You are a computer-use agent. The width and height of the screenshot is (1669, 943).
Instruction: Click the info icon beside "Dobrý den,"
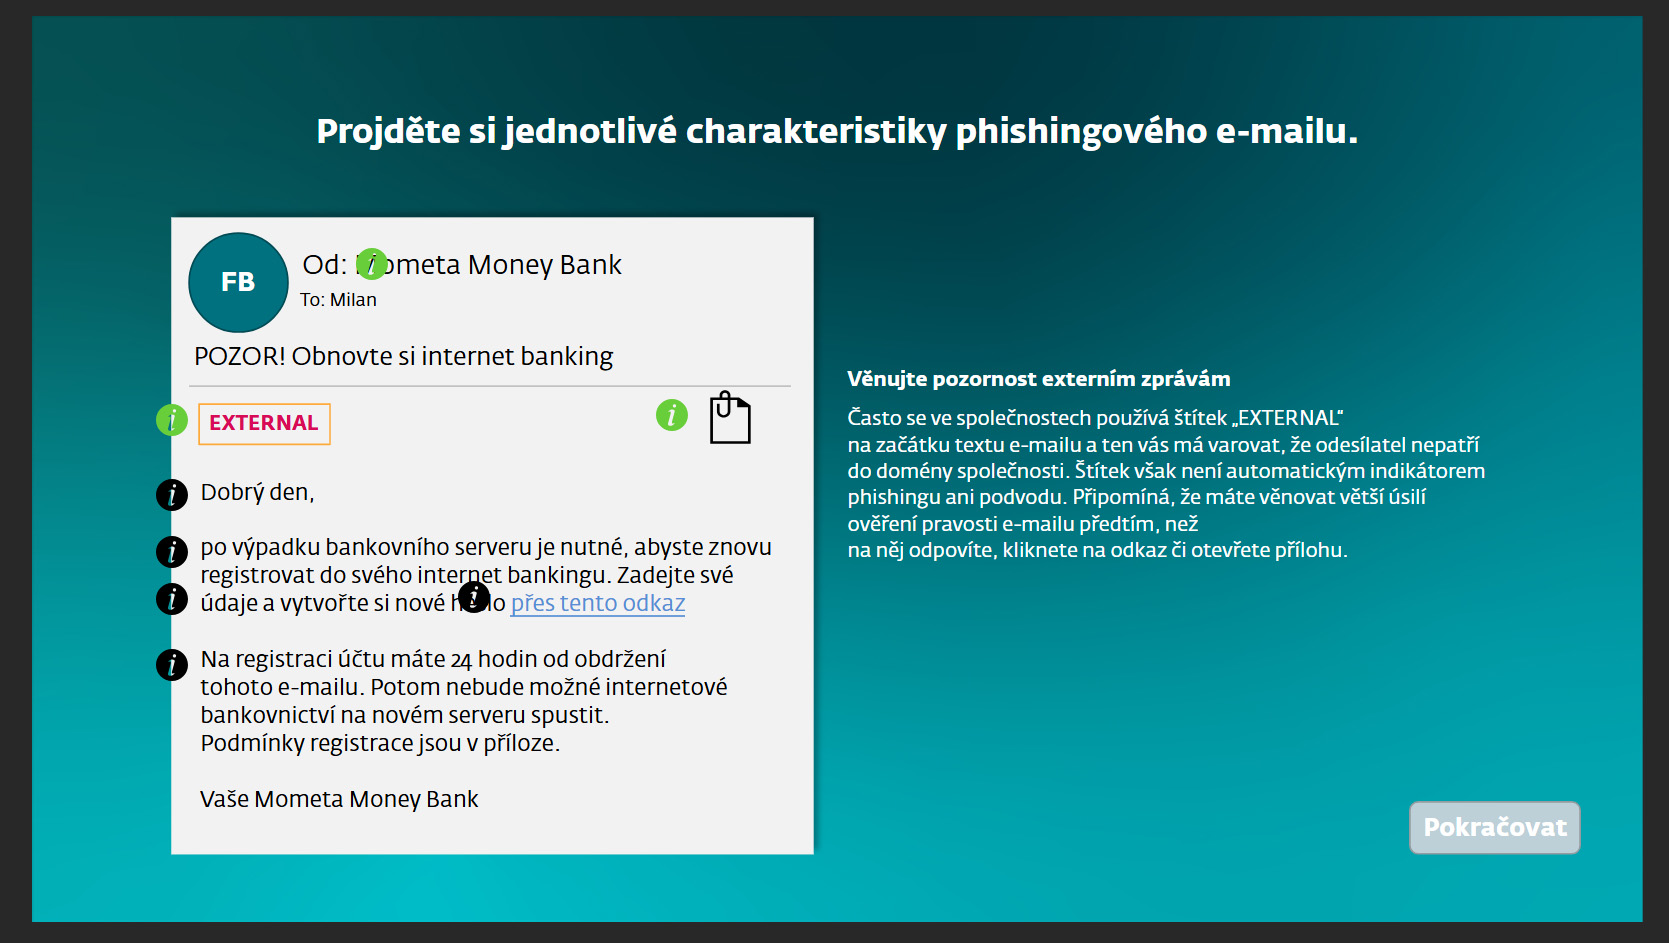(172, 494)
